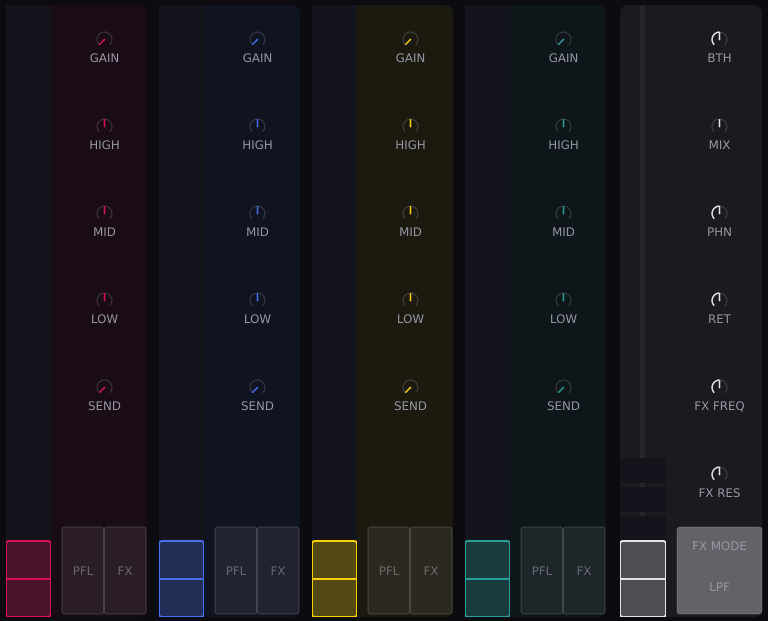Click the master PHN knob
Viewport: 768px width, 621px height.
[719, 213]
